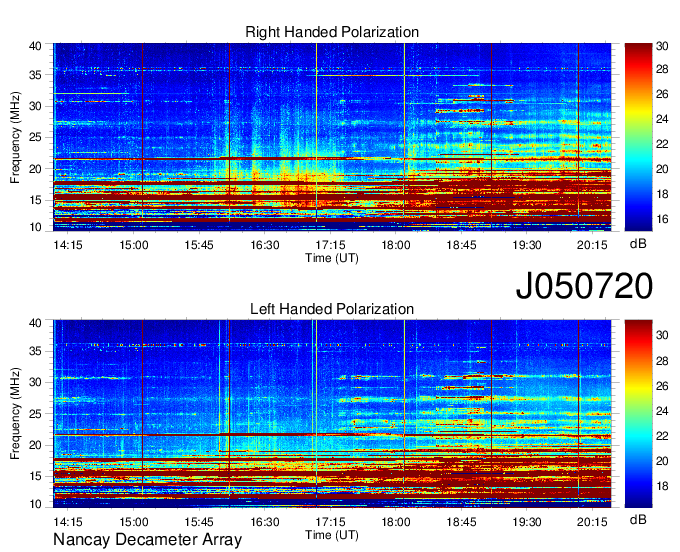Click 25 MHz tick of Right Handed plot
This screenshot has width=680, height=552.
coord(35,137)
